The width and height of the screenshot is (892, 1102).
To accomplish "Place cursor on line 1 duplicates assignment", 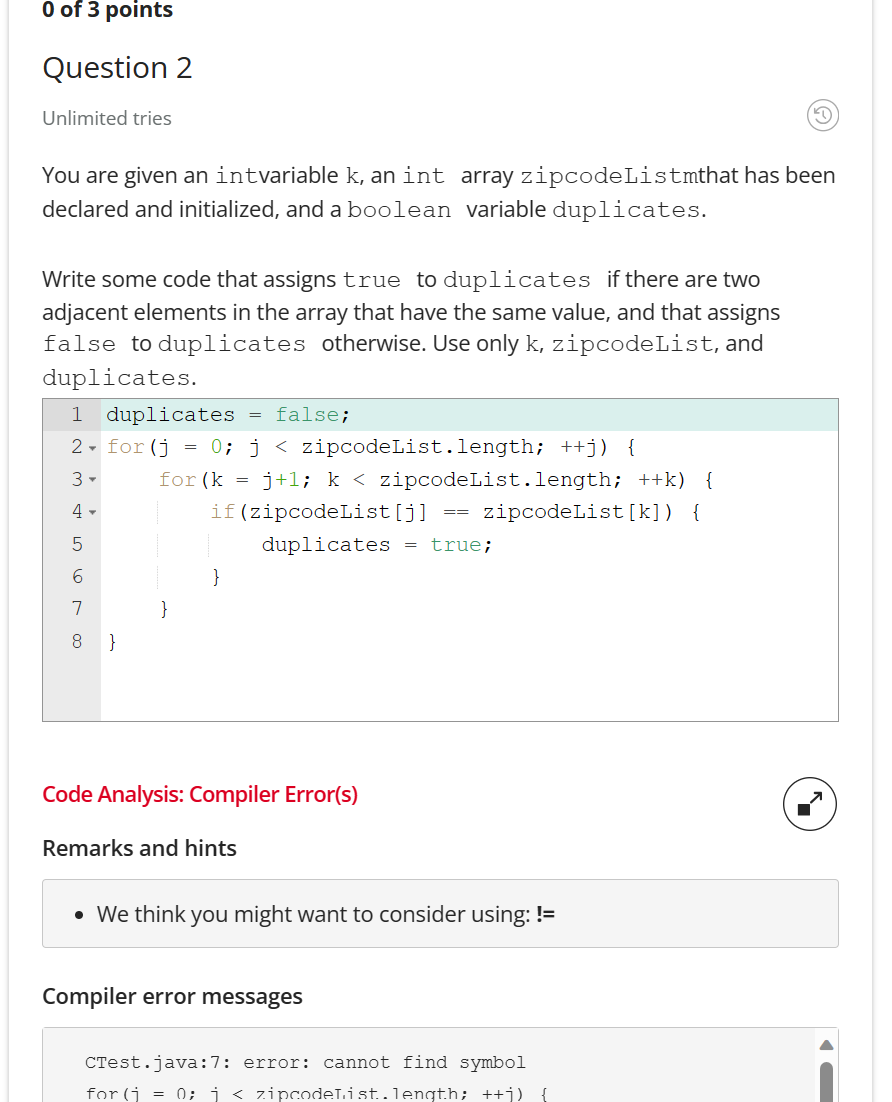I will click(230, 413).
